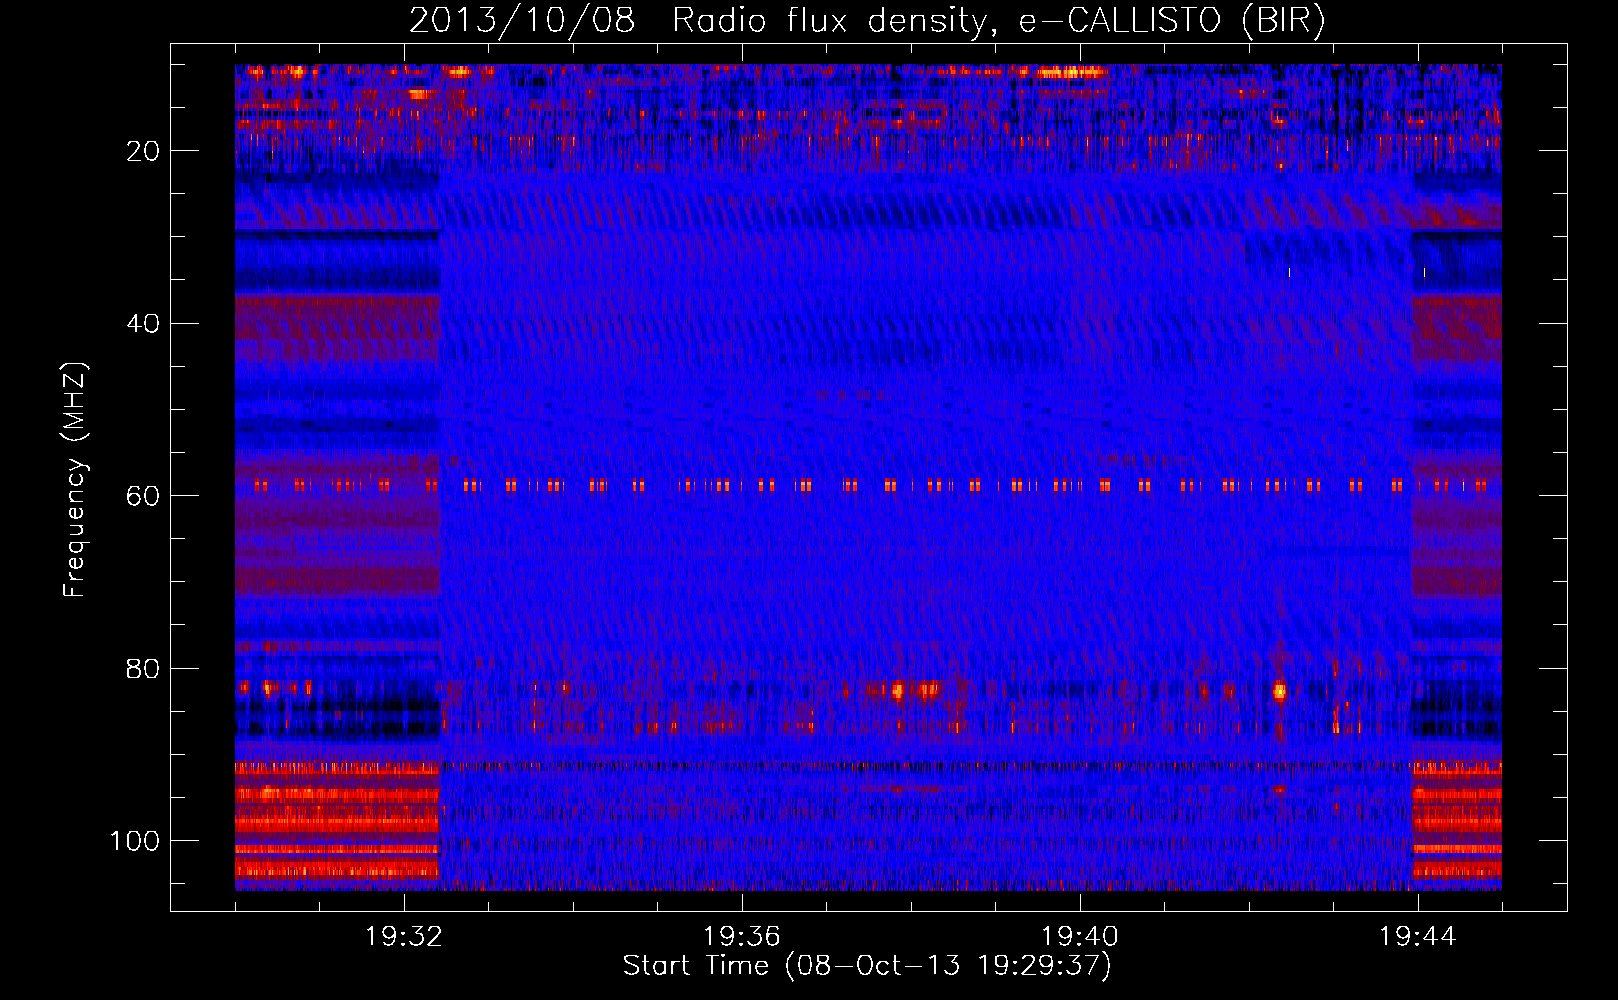Select the 19:44 time tick label
Screen dimensions: 1618x1000
(1417, 937)
